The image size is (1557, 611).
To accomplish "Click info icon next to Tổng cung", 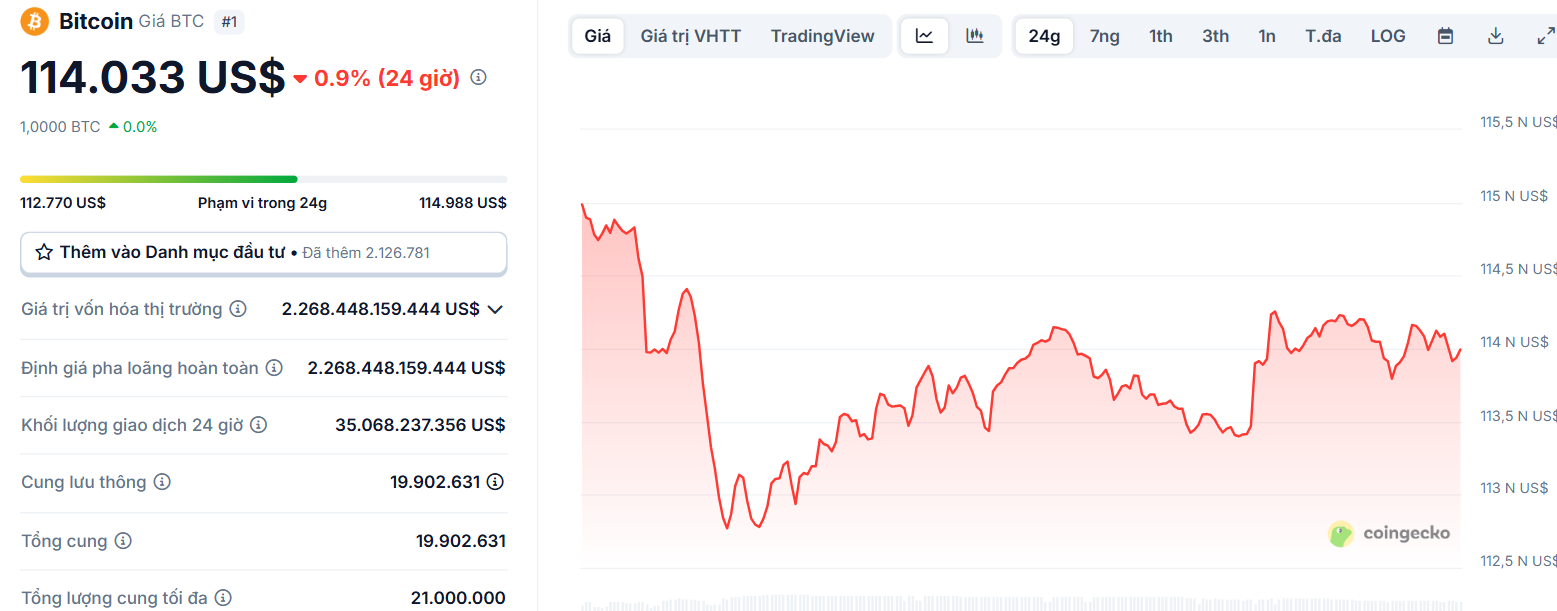I will (x=123, y=541).
